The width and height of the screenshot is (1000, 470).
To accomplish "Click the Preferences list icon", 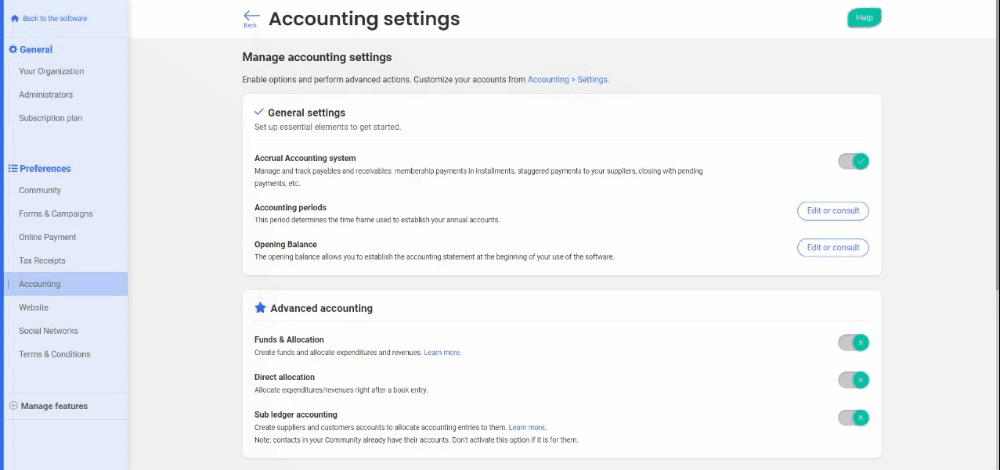I will point(13,169).
